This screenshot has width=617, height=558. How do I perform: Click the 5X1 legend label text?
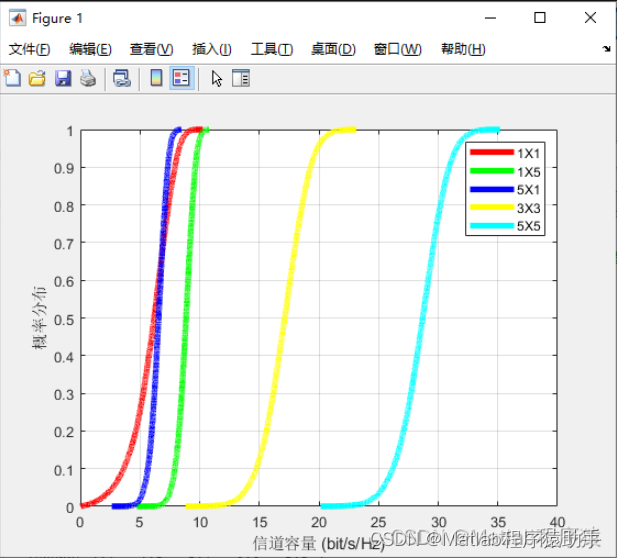pyautogui.click(x=528, y=190)
